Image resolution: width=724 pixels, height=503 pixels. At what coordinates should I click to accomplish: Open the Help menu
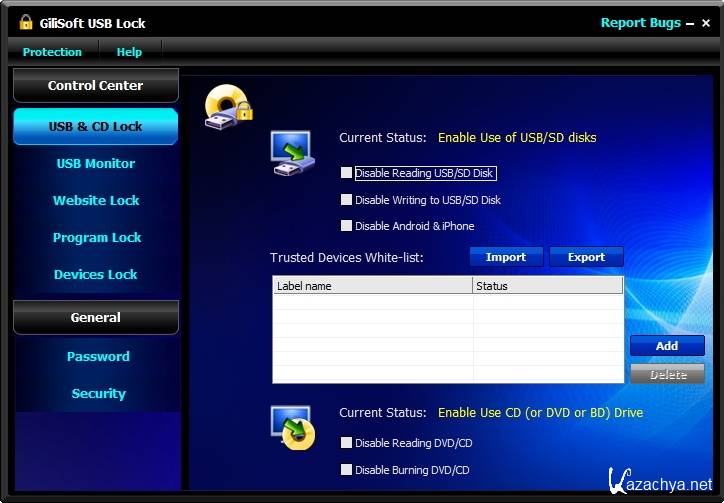pos(129,52)
